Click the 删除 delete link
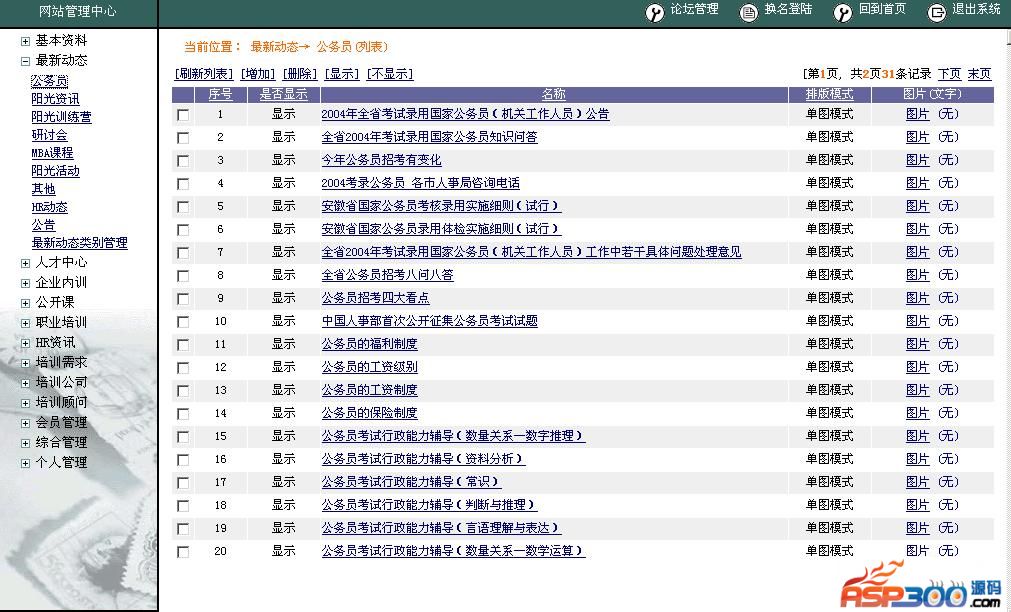The width and height of the screenshot is (1011, 612). [300, 74]
